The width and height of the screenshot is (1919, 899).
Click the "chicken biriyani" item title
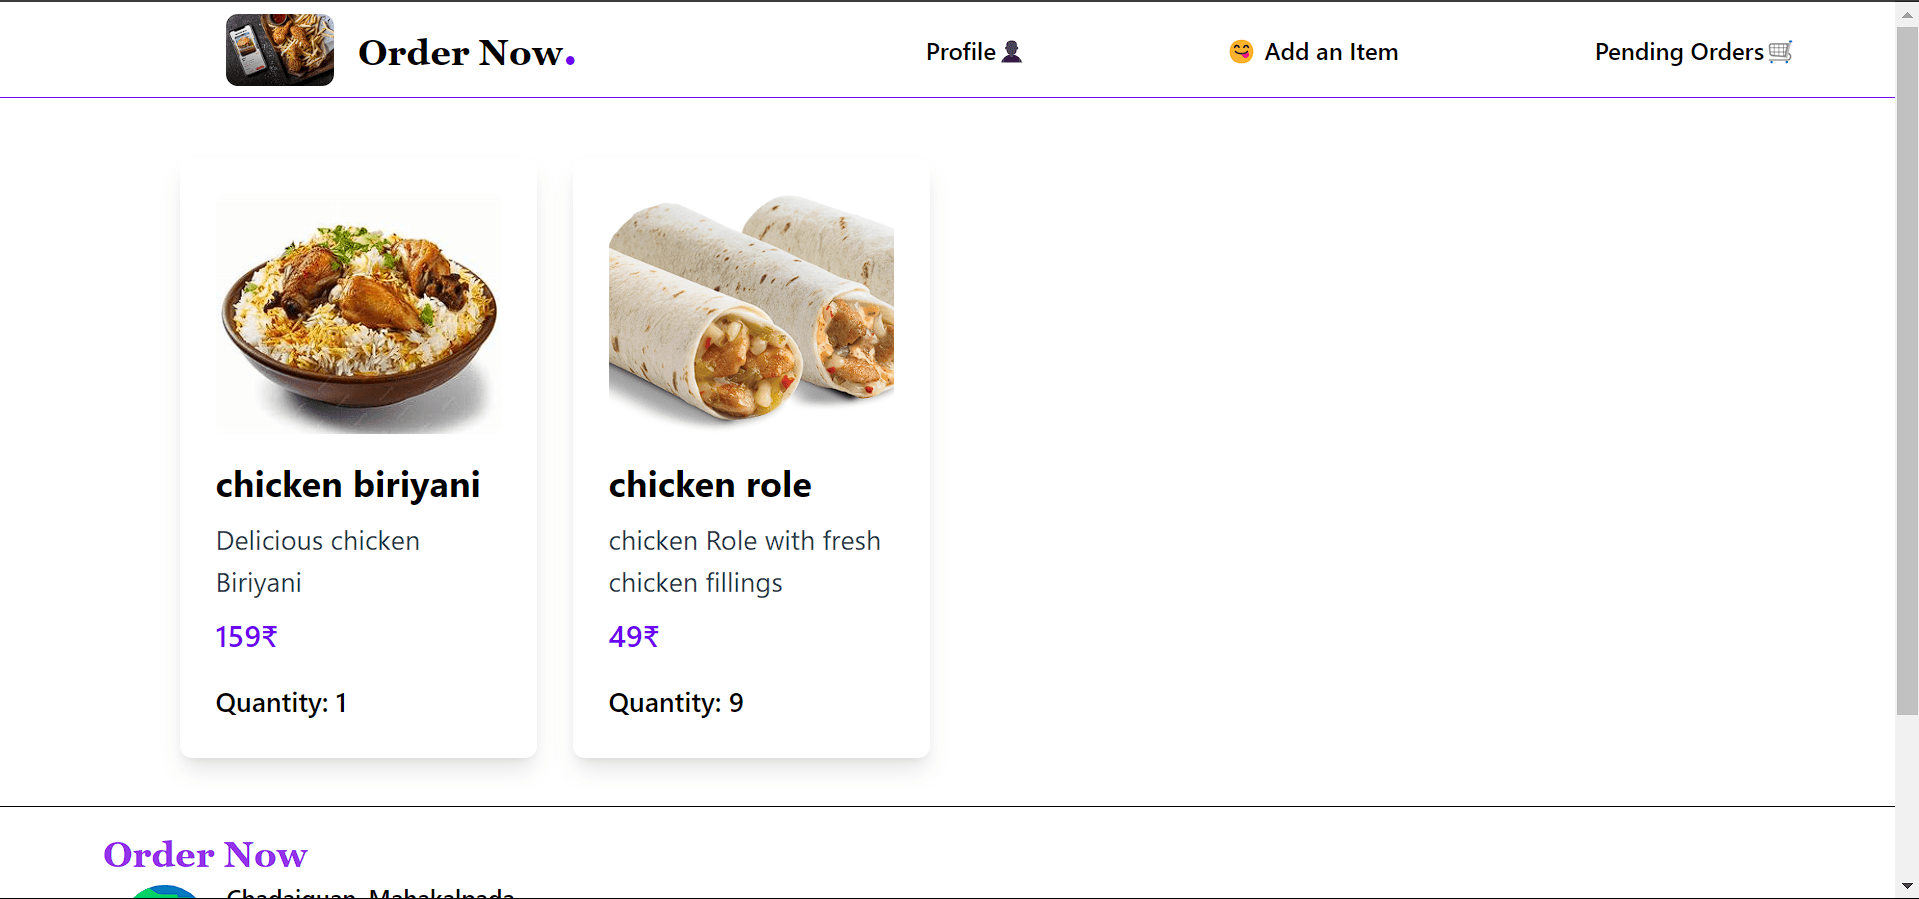click(348, 485)
